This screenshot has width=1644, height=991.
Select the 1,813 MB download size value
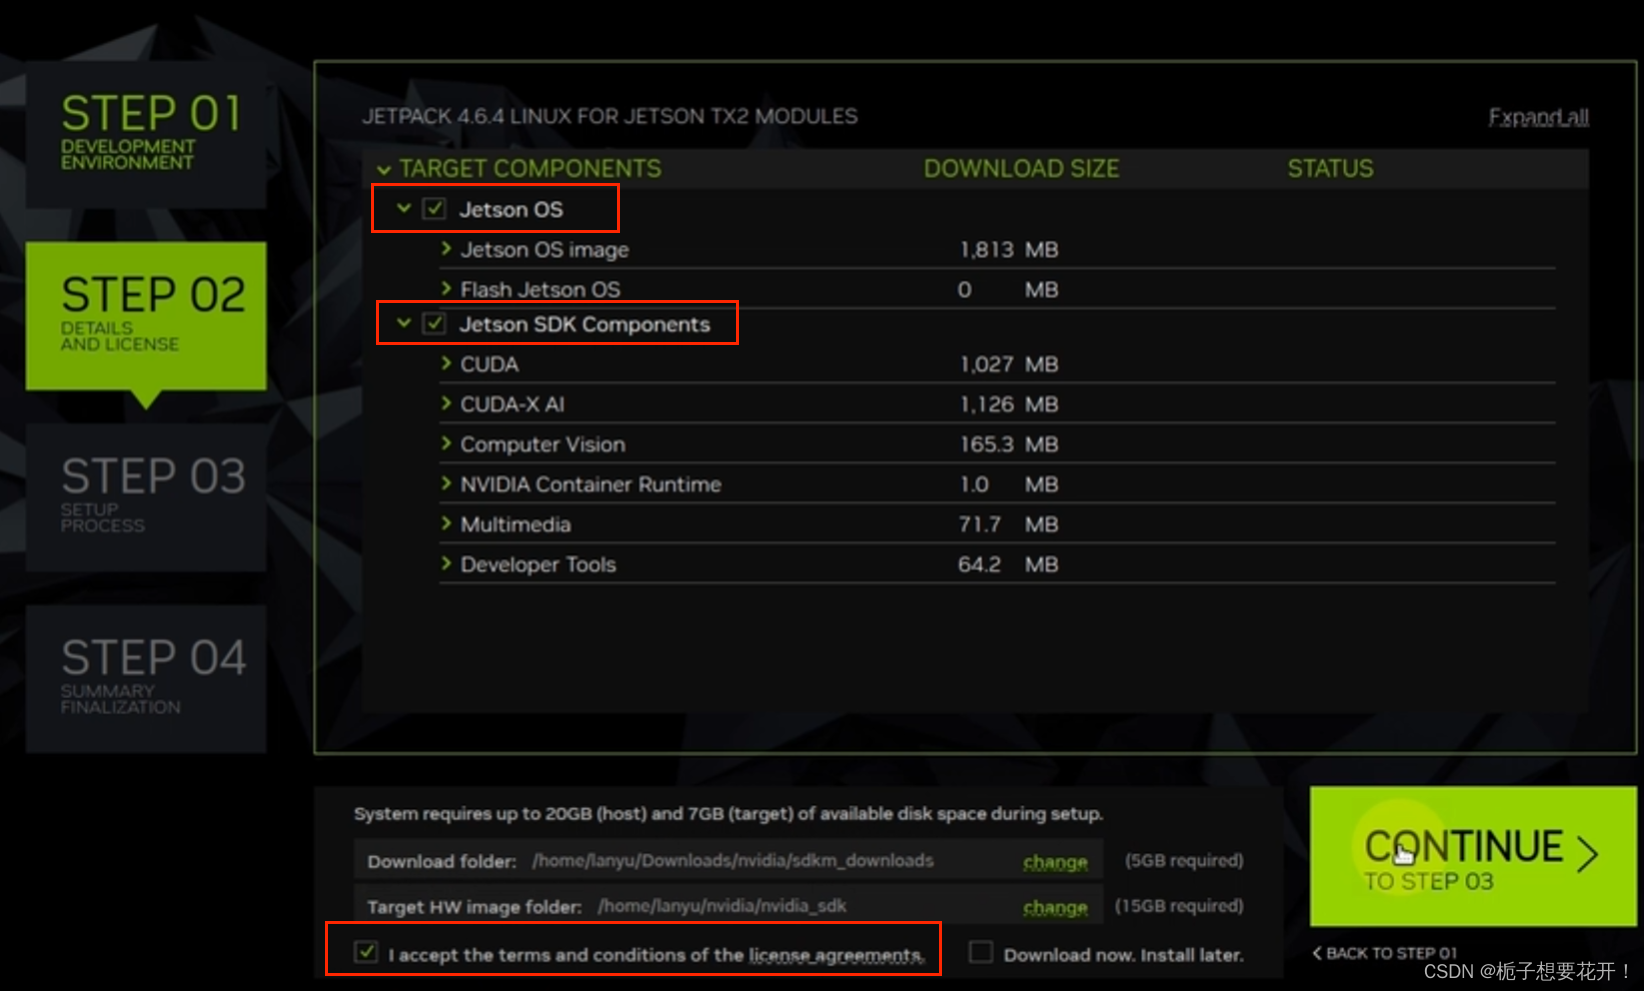1009,249
